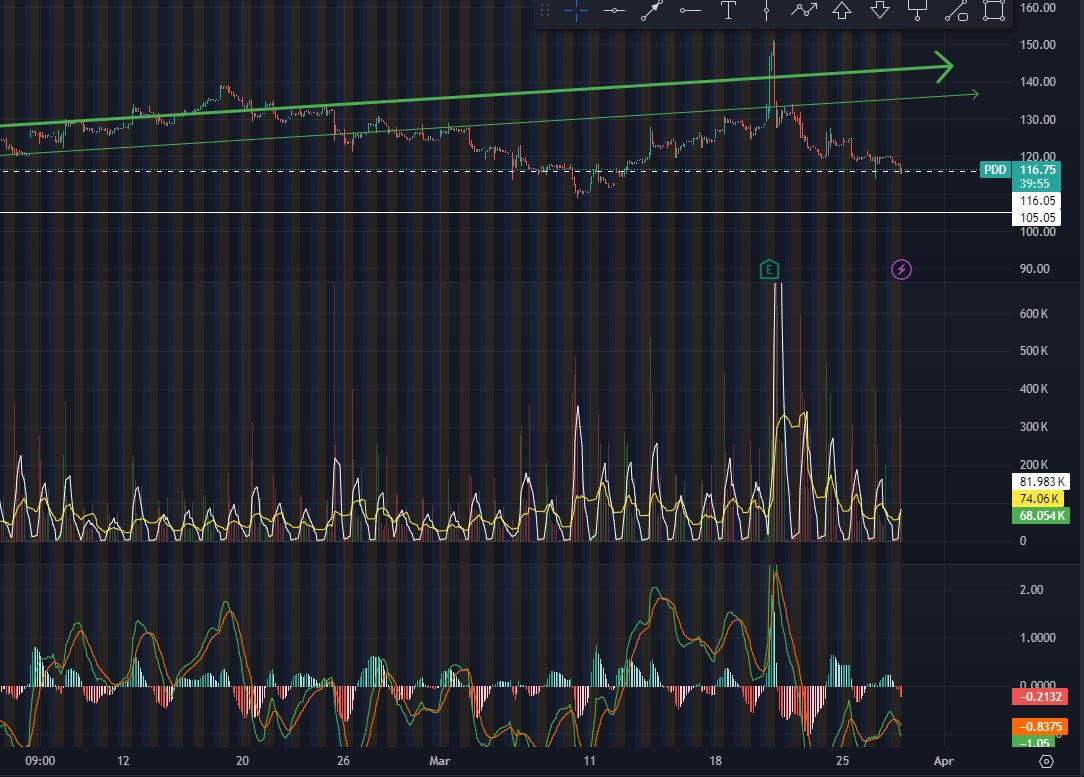Open the earnings E marker

[769, 270]
